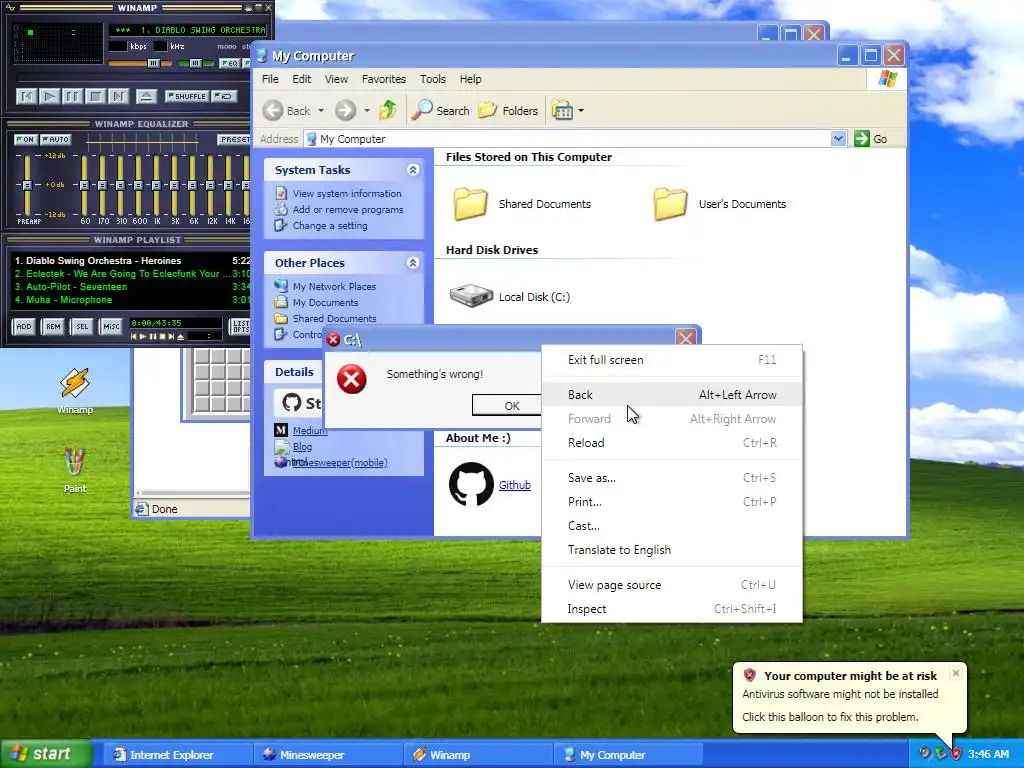Start playback with Winamp play button
This screenshot has width=1024, height=768.
tap(49, 97)
